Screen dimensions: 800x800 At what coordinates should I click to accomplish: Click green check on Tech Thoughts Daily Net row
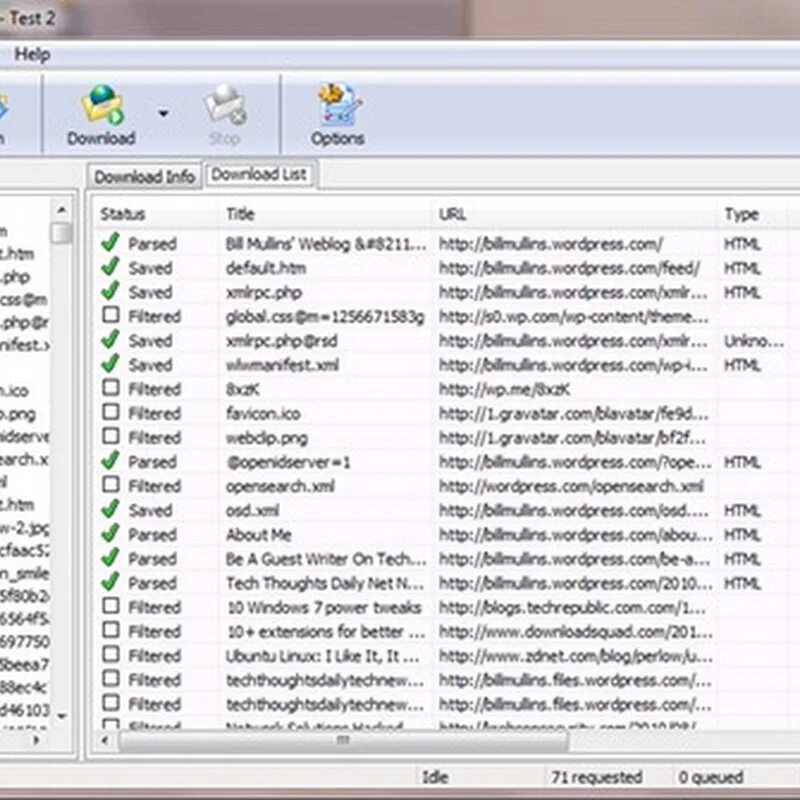[x=110, y=582]
